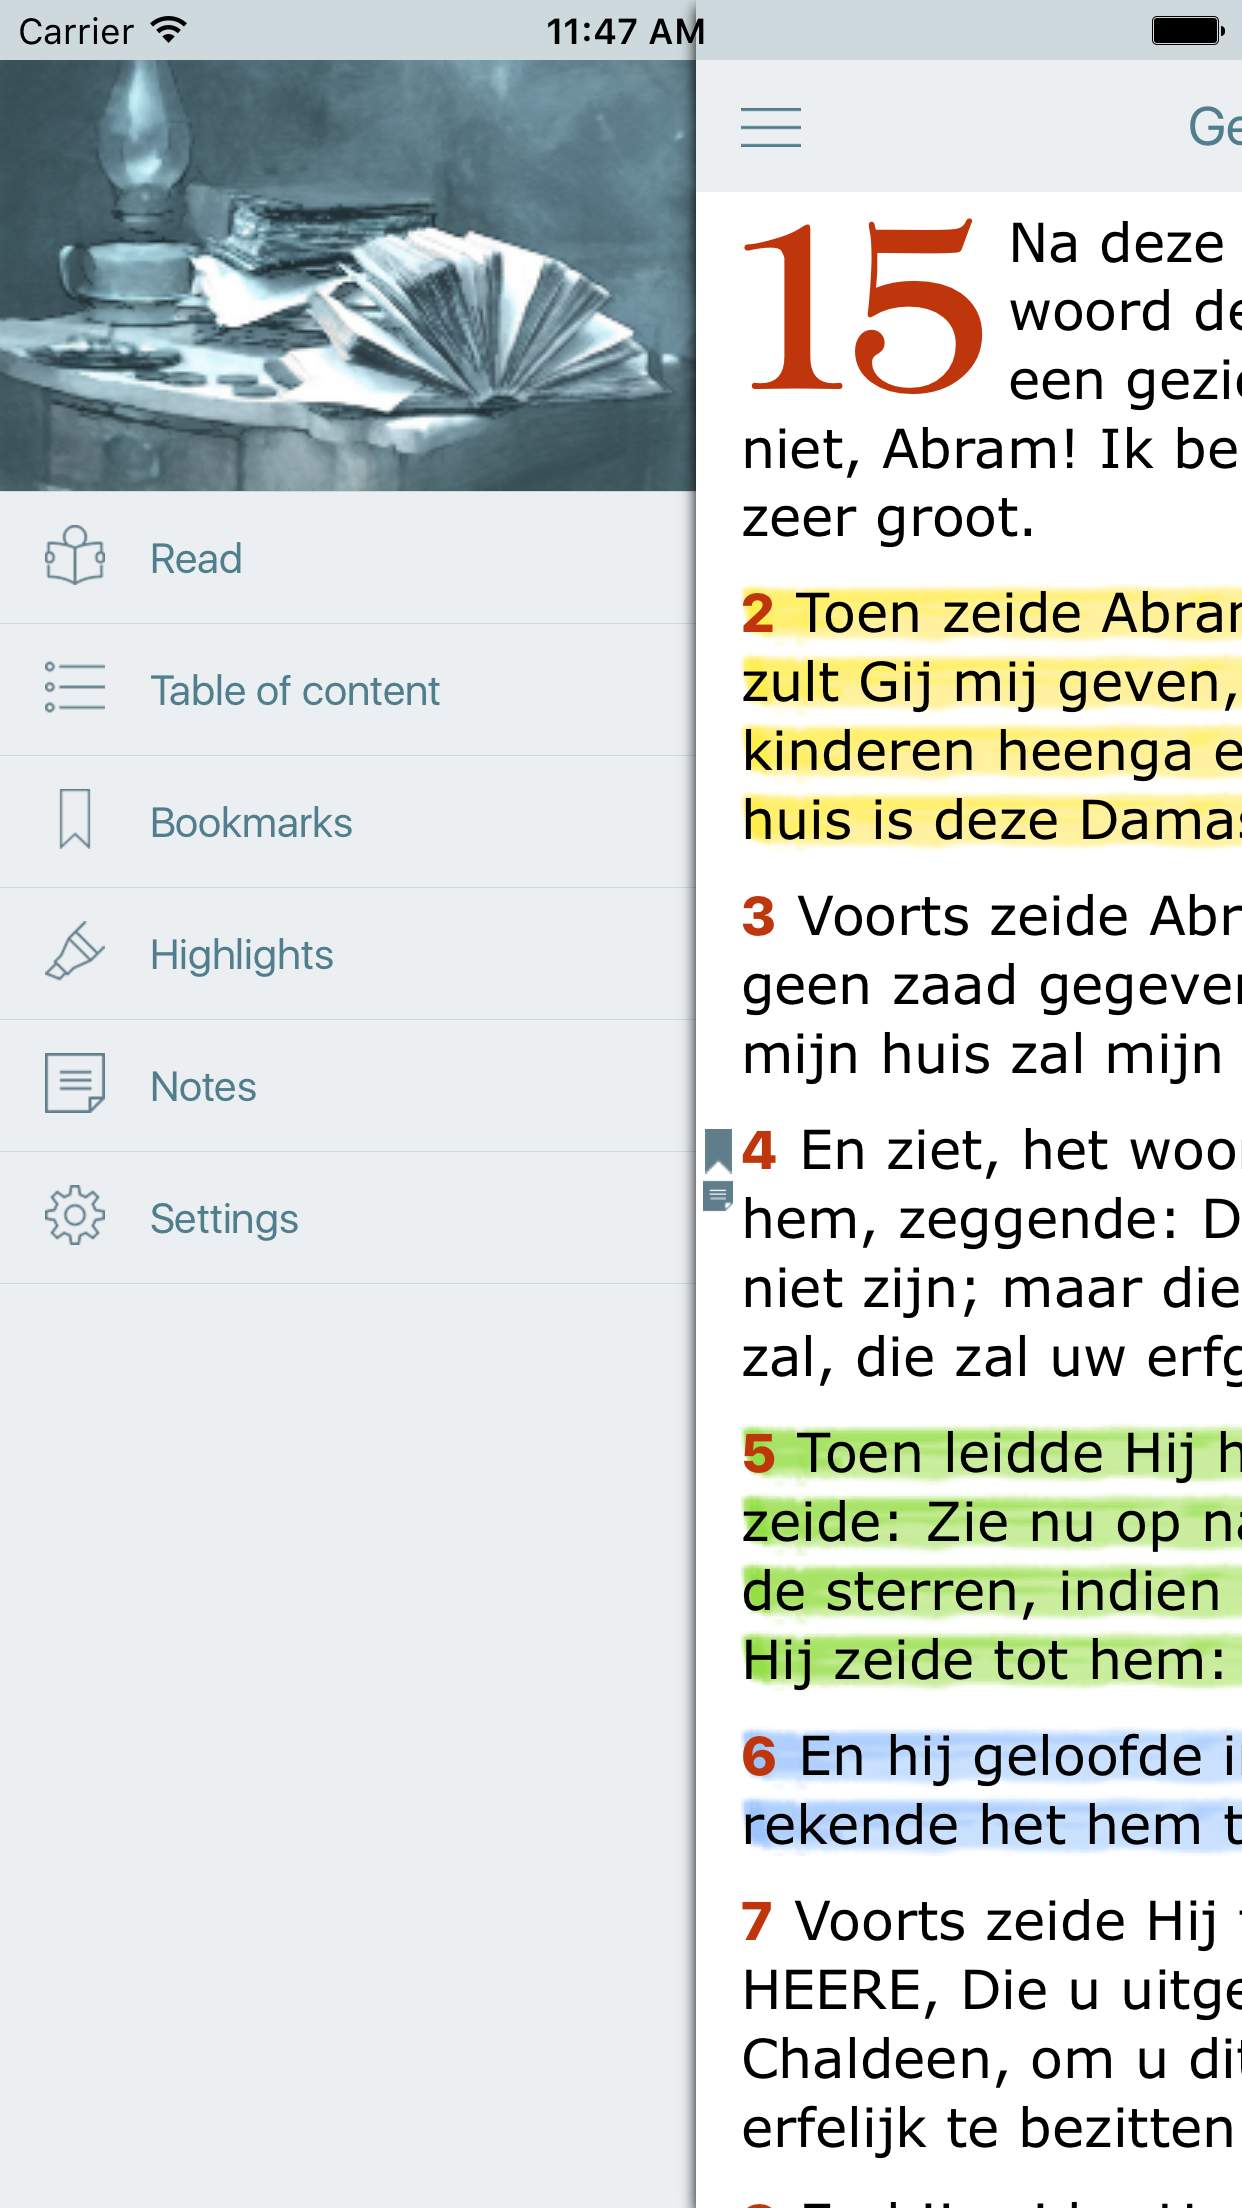The width and height of the screenshot is (1242, 2208).
Task: Select blue highlighted verse 6
Action: tap(990, 1790)
